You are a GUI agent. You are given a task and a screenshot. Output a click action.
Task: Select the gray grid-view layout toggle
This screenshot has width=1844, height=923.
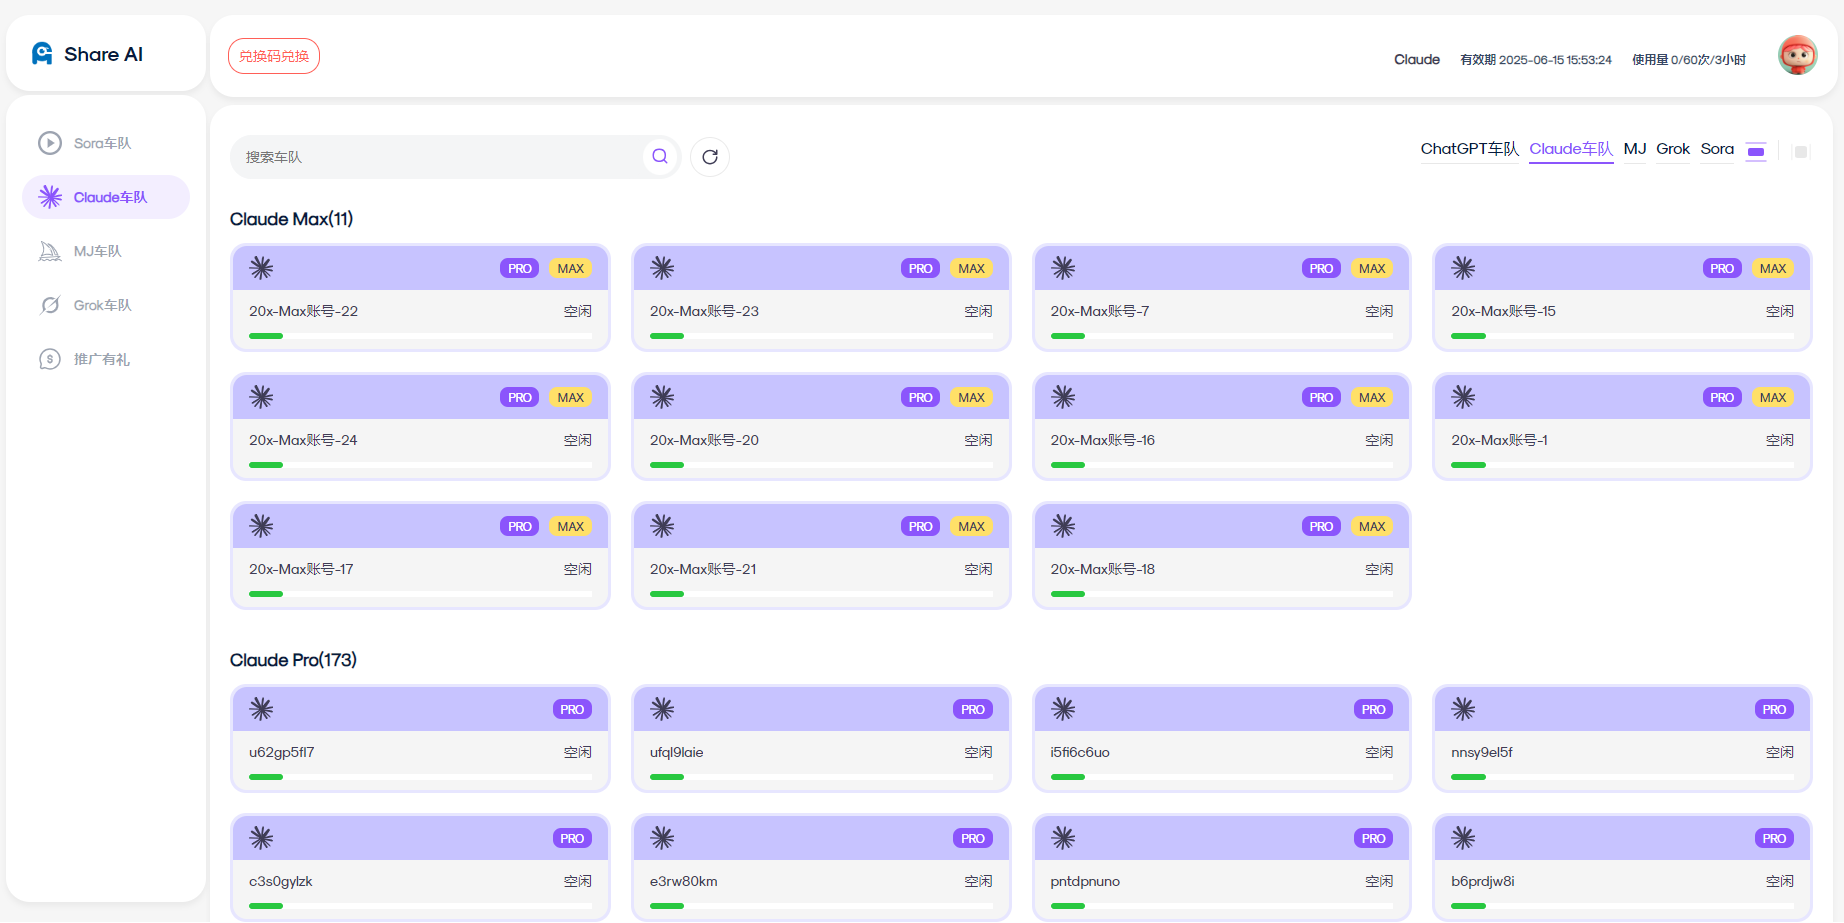(1801, 152)
